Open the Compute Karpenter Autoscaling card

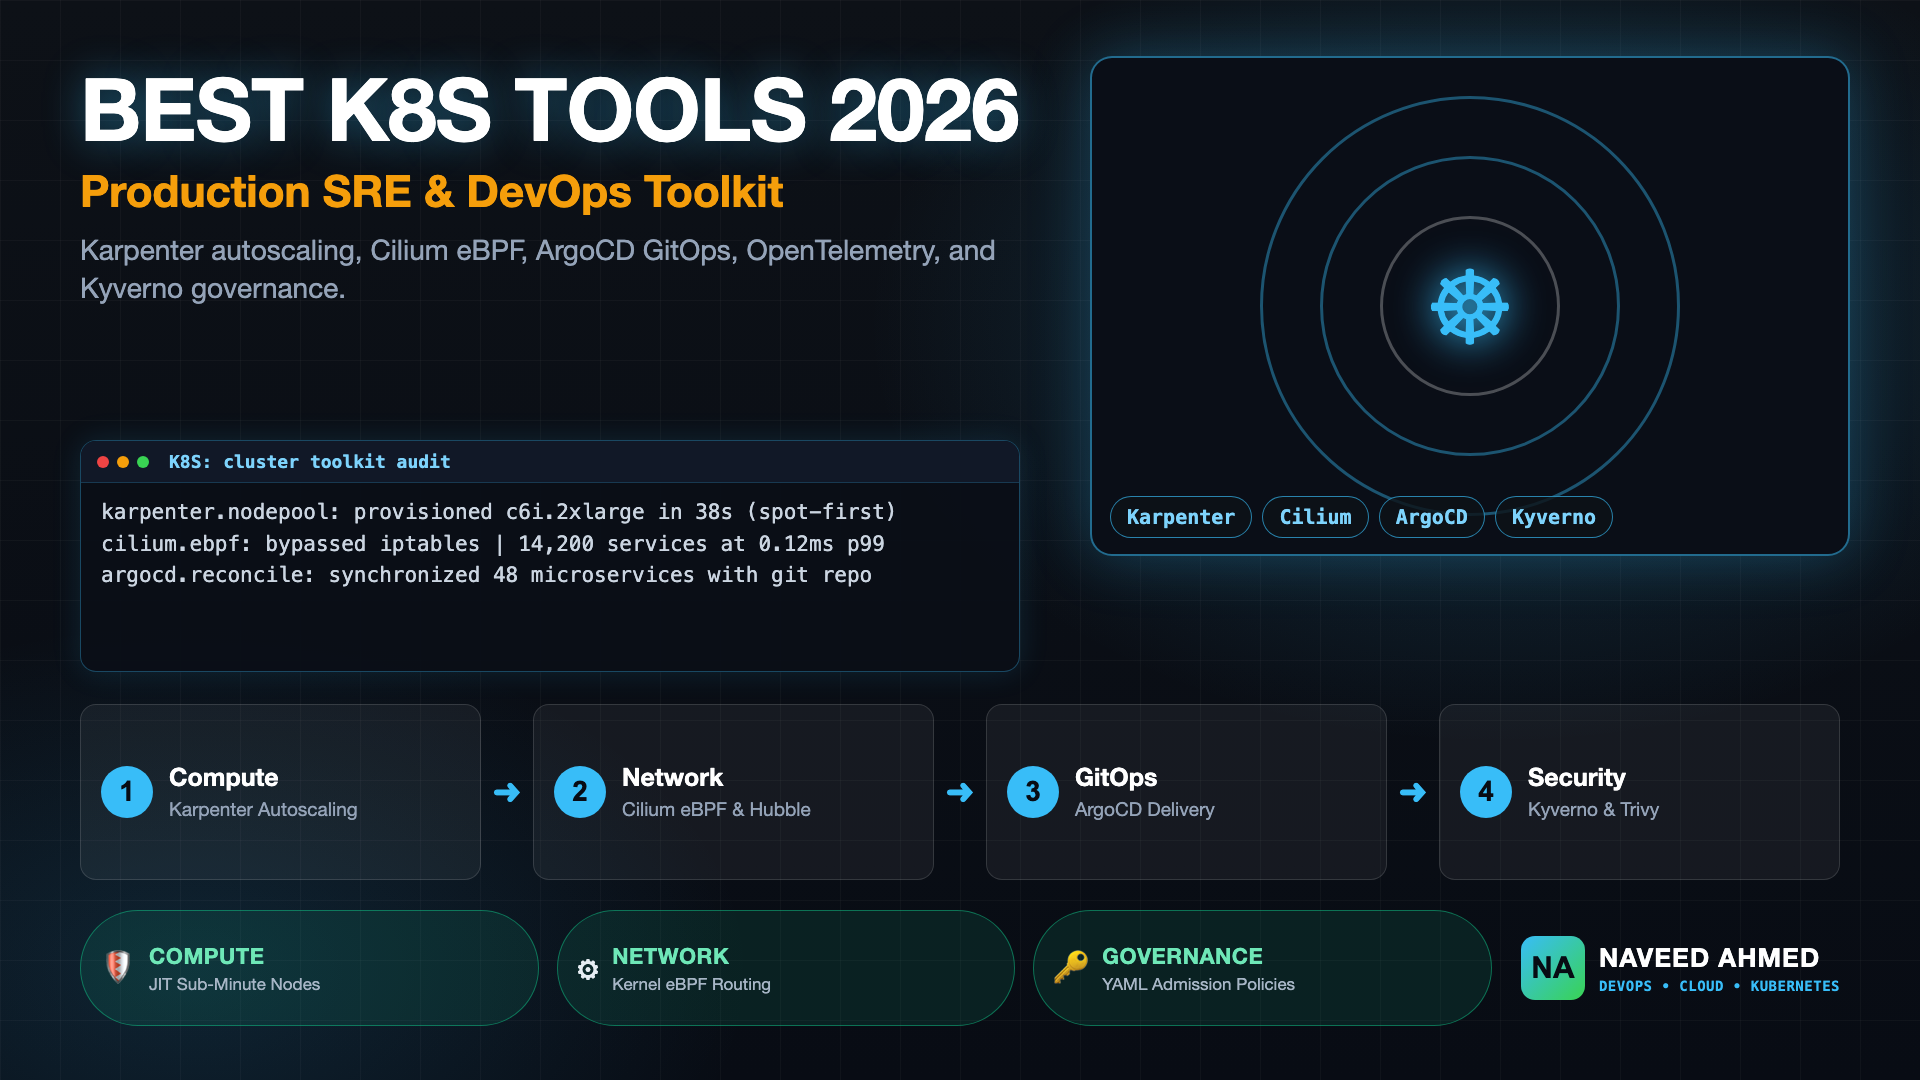280,792
